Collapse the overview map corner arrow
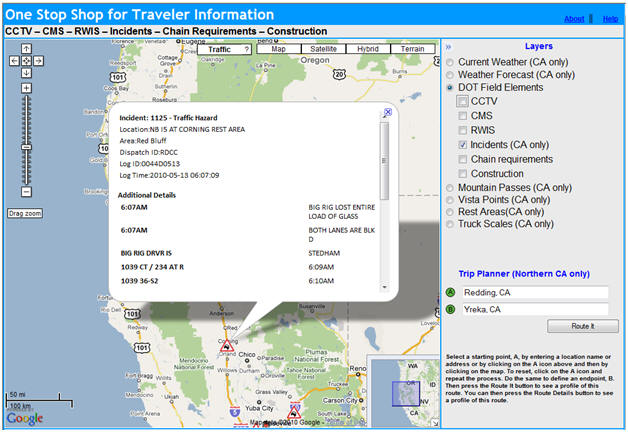 coord(435,423)
